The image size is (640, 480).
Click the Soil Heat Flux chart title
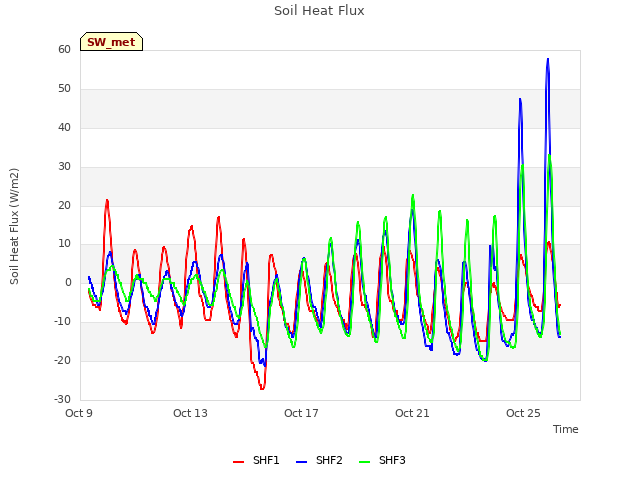(319, 11)
